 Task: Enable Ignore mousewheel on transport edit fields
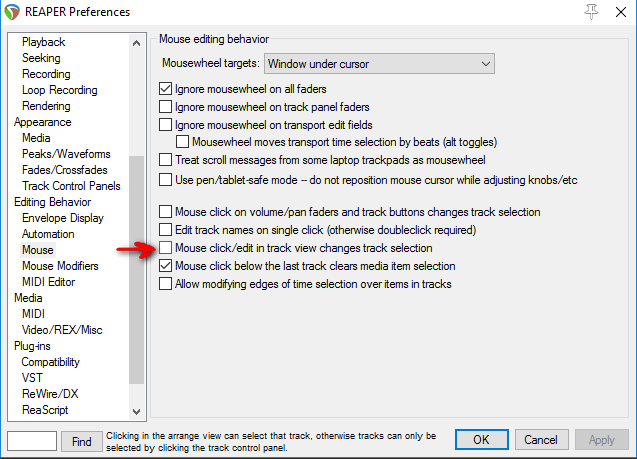click(165, 125)
